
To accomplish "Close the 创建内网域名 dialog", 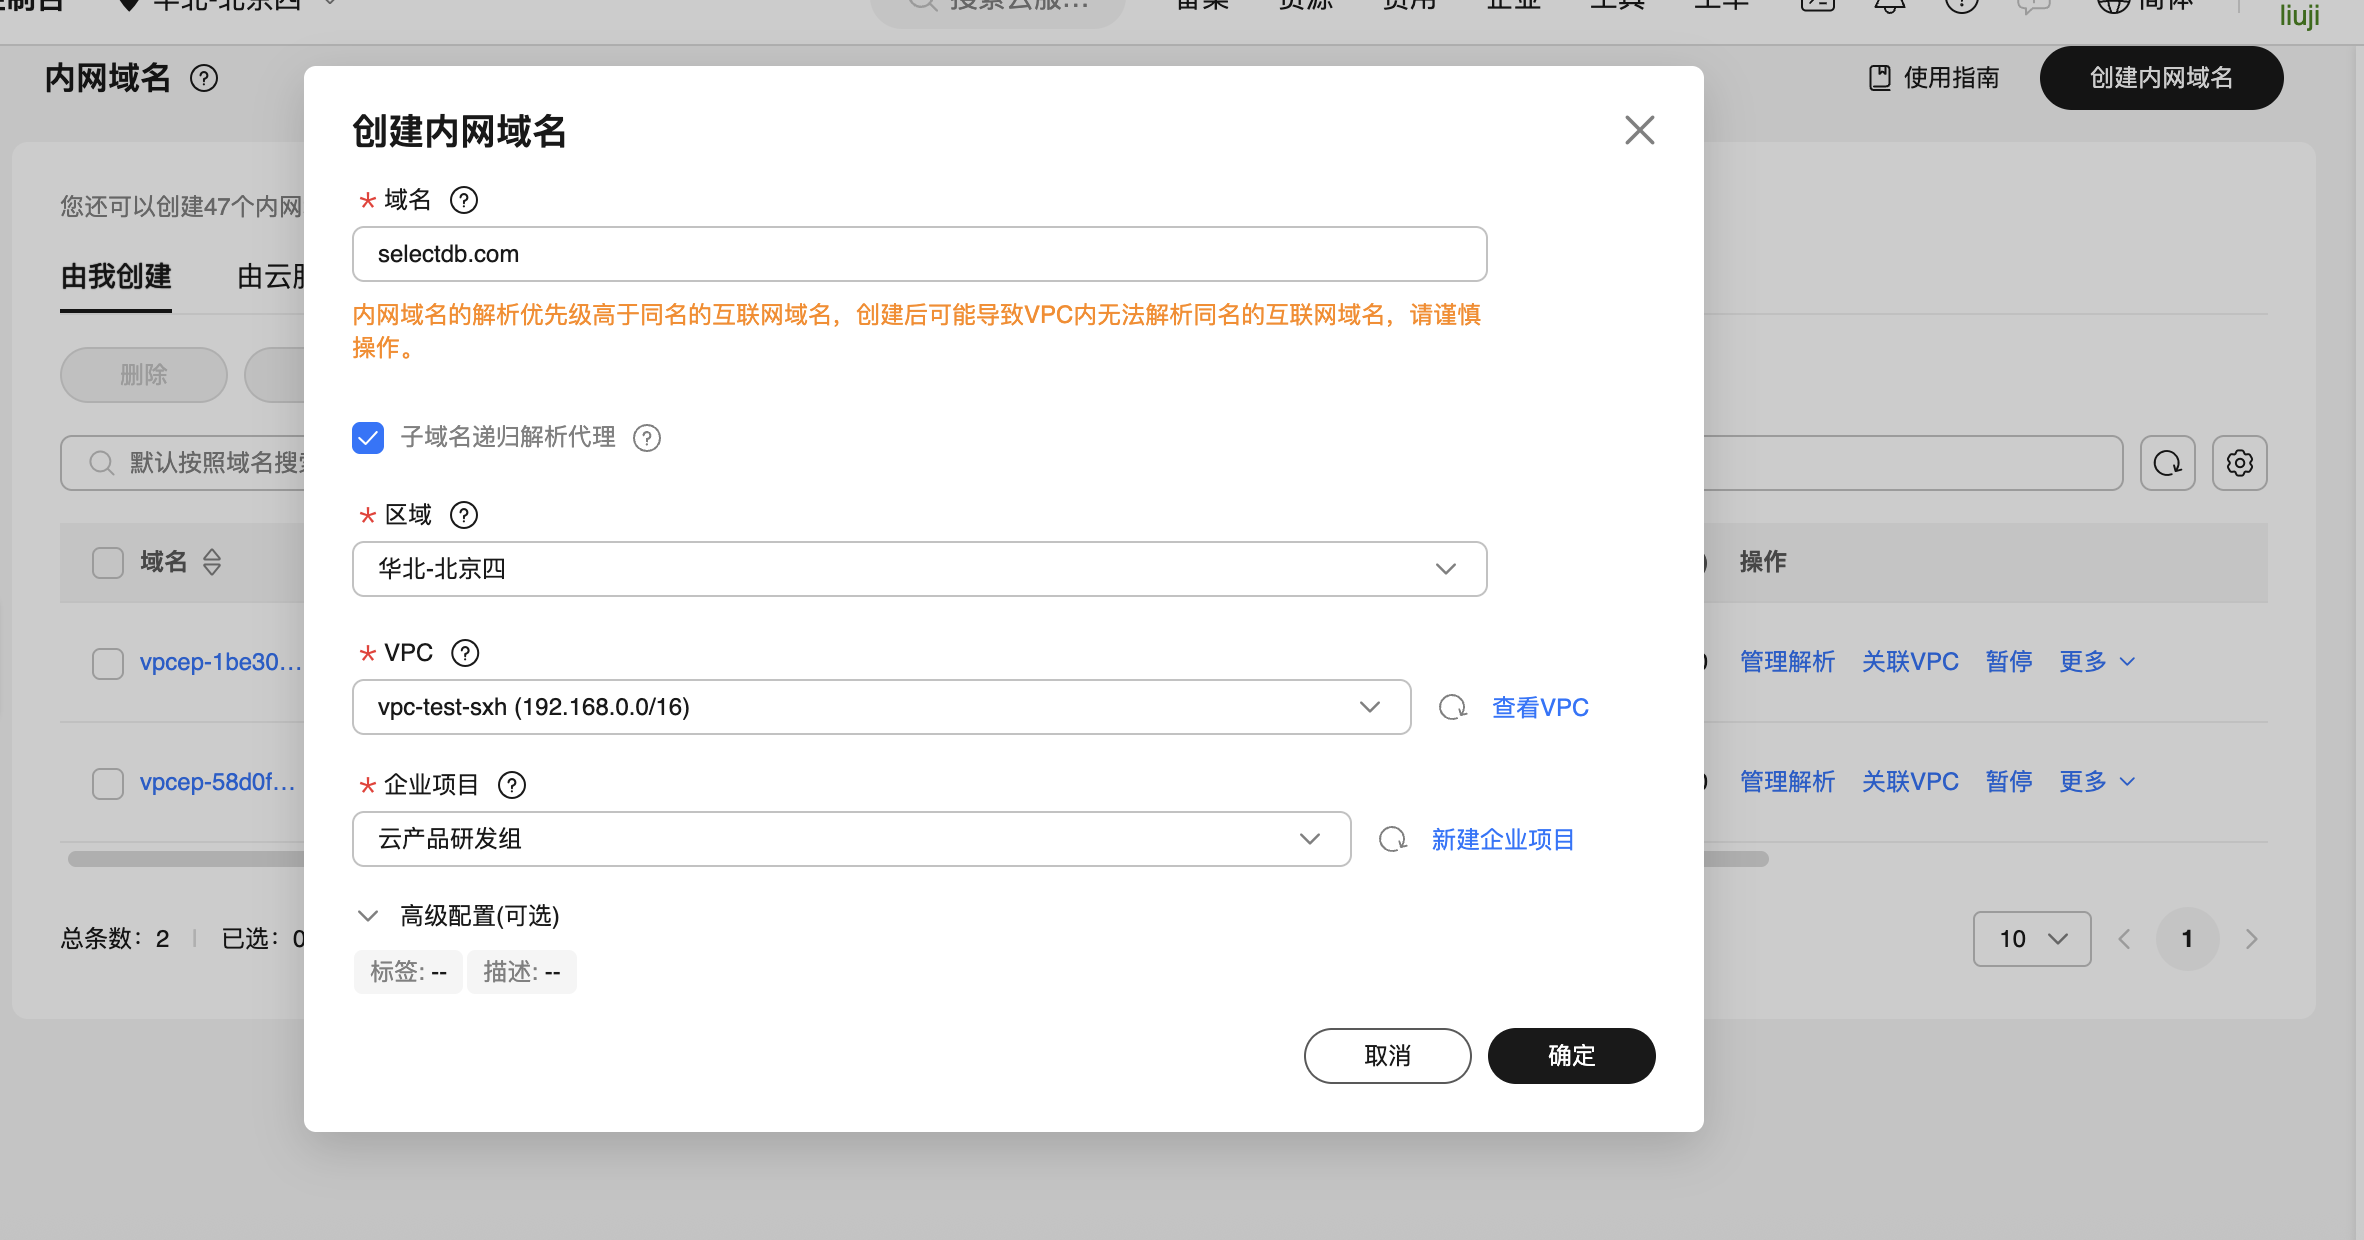I will (x=1639, y=130).
